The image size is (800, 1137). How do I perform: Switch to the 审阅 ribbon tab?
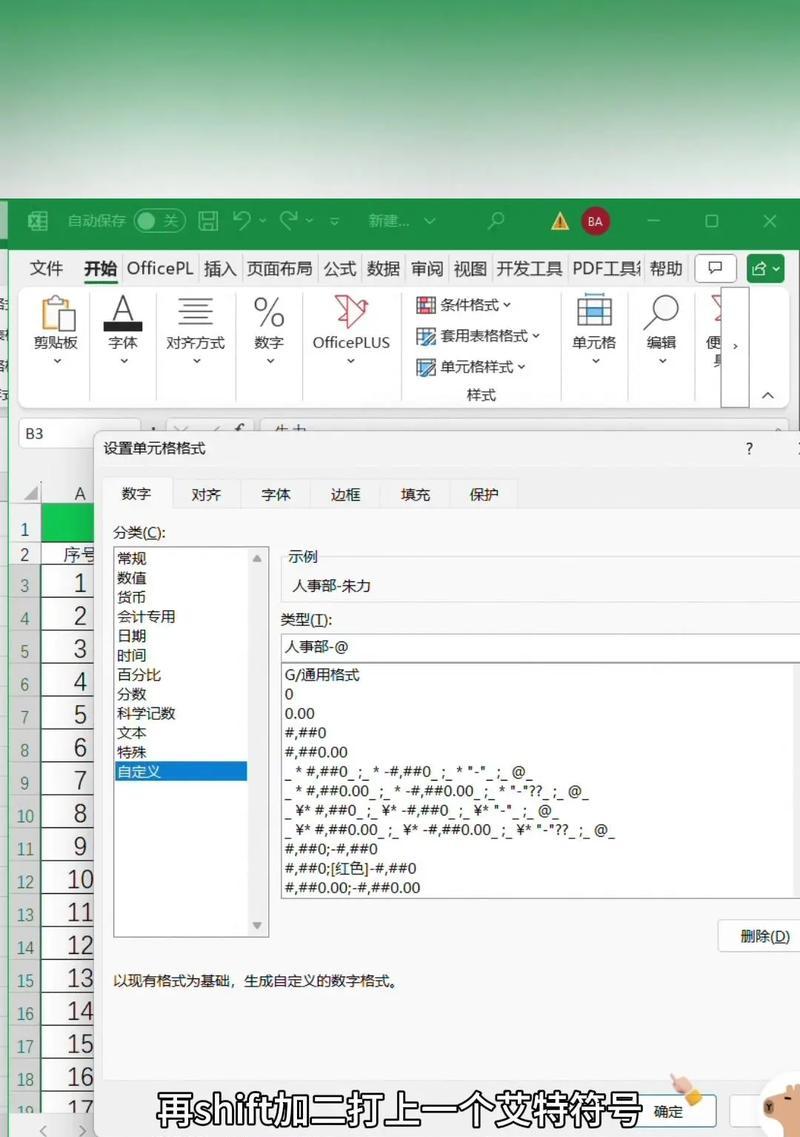[427, 268]
